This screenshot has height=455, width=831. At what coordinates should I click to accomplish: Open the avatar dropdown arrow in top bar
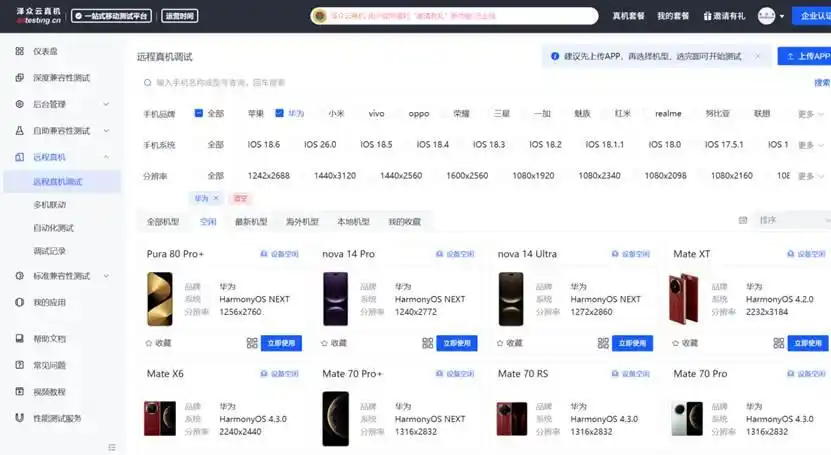tap(782, 16)
